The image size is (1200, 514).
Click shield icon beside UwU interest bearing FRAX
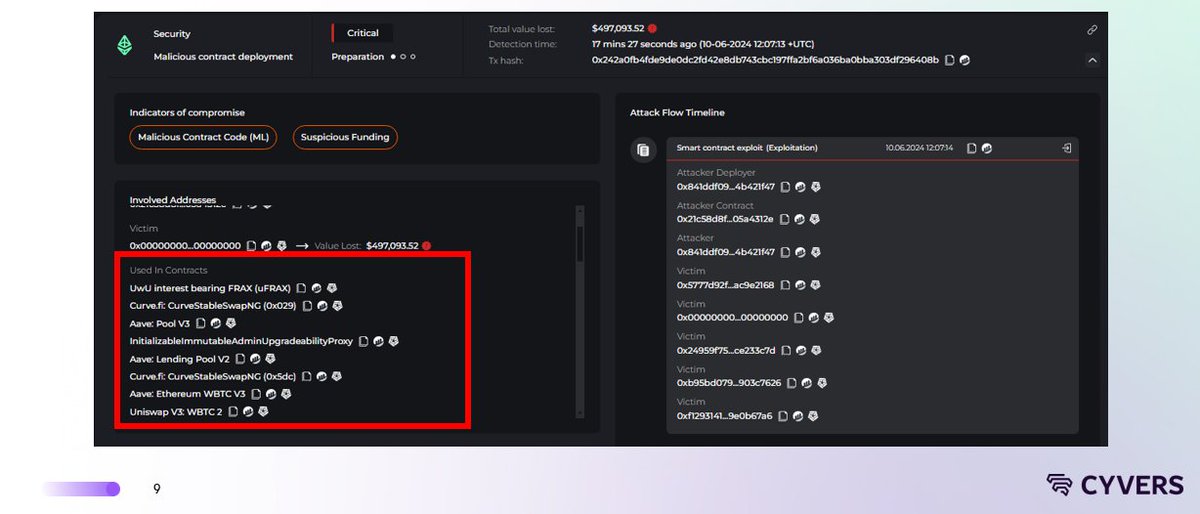(x=331, y=288)
